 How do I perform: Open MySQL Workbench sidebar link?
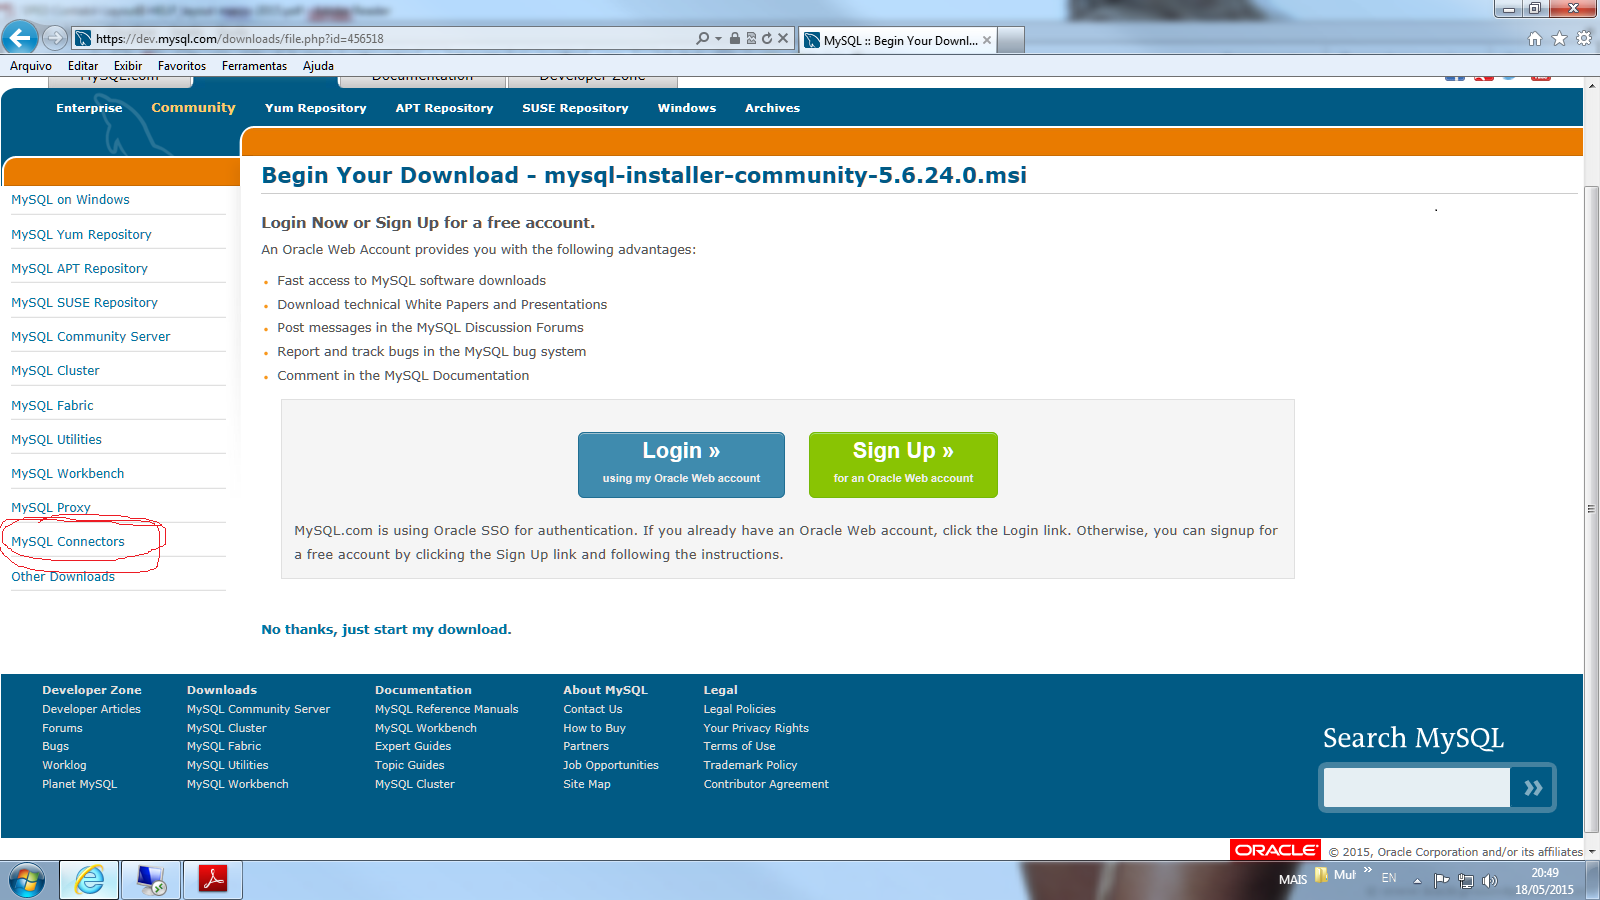[x=67, y=474]
